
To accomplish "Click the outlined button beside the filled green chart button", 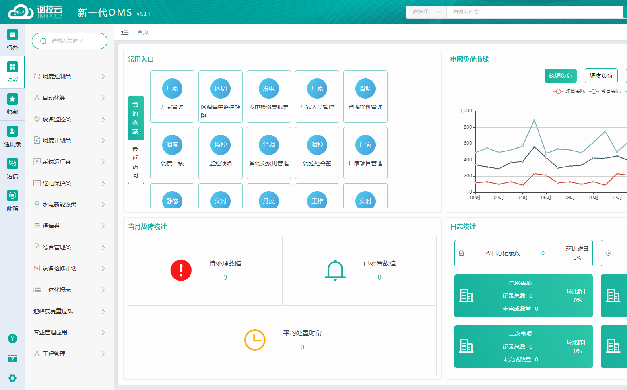I will click(601, 76).
